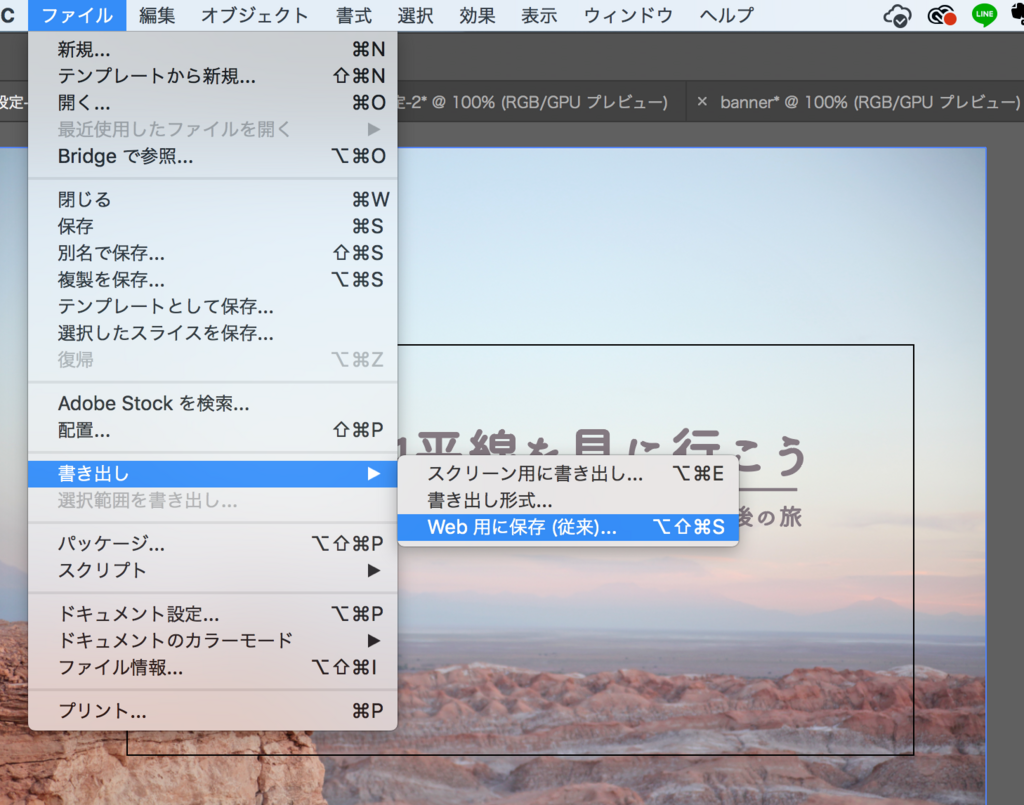Choose 別名で保存...

coord(213,253)
